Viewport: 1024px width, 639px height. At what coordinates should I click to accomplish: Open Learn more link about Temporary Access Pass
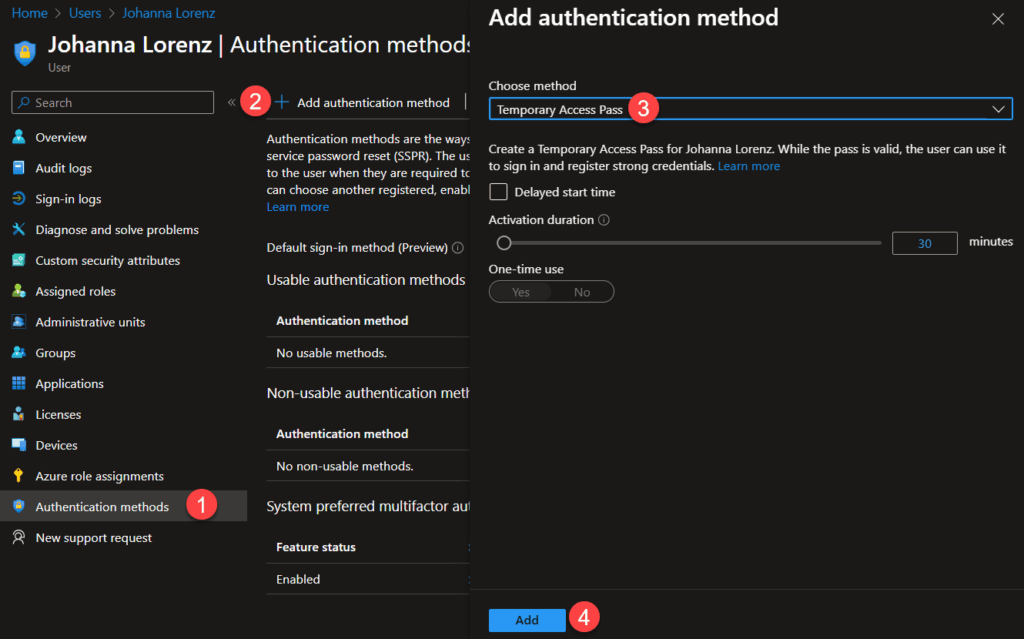pyautogui.click(x=748, y=166)
